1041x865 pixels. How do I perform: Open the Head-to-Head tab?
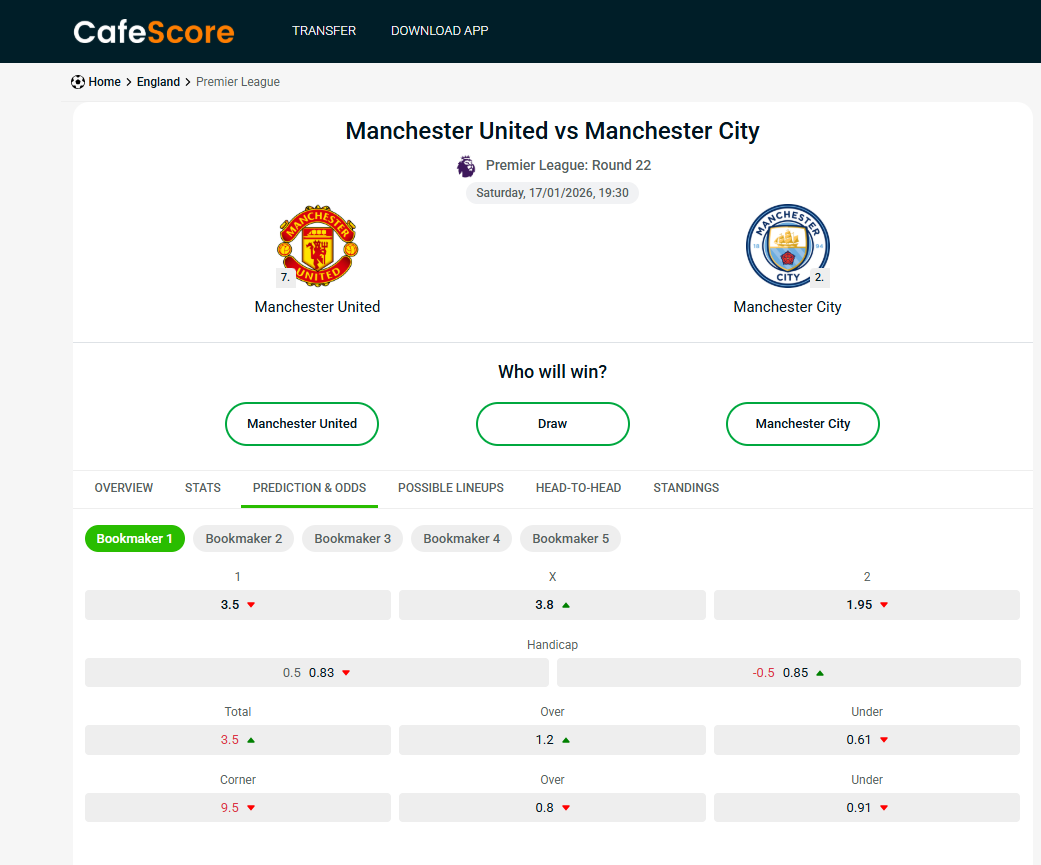point(578,488)
